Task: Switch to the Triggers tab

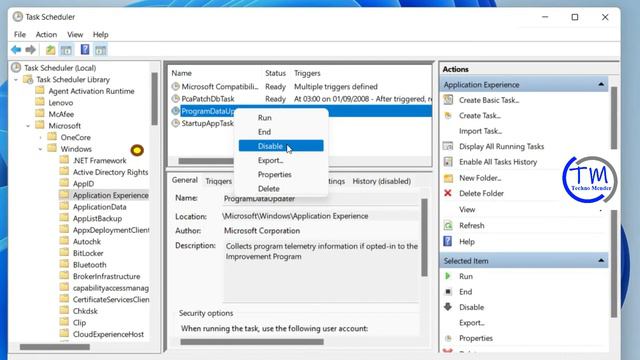Action: 218,181
